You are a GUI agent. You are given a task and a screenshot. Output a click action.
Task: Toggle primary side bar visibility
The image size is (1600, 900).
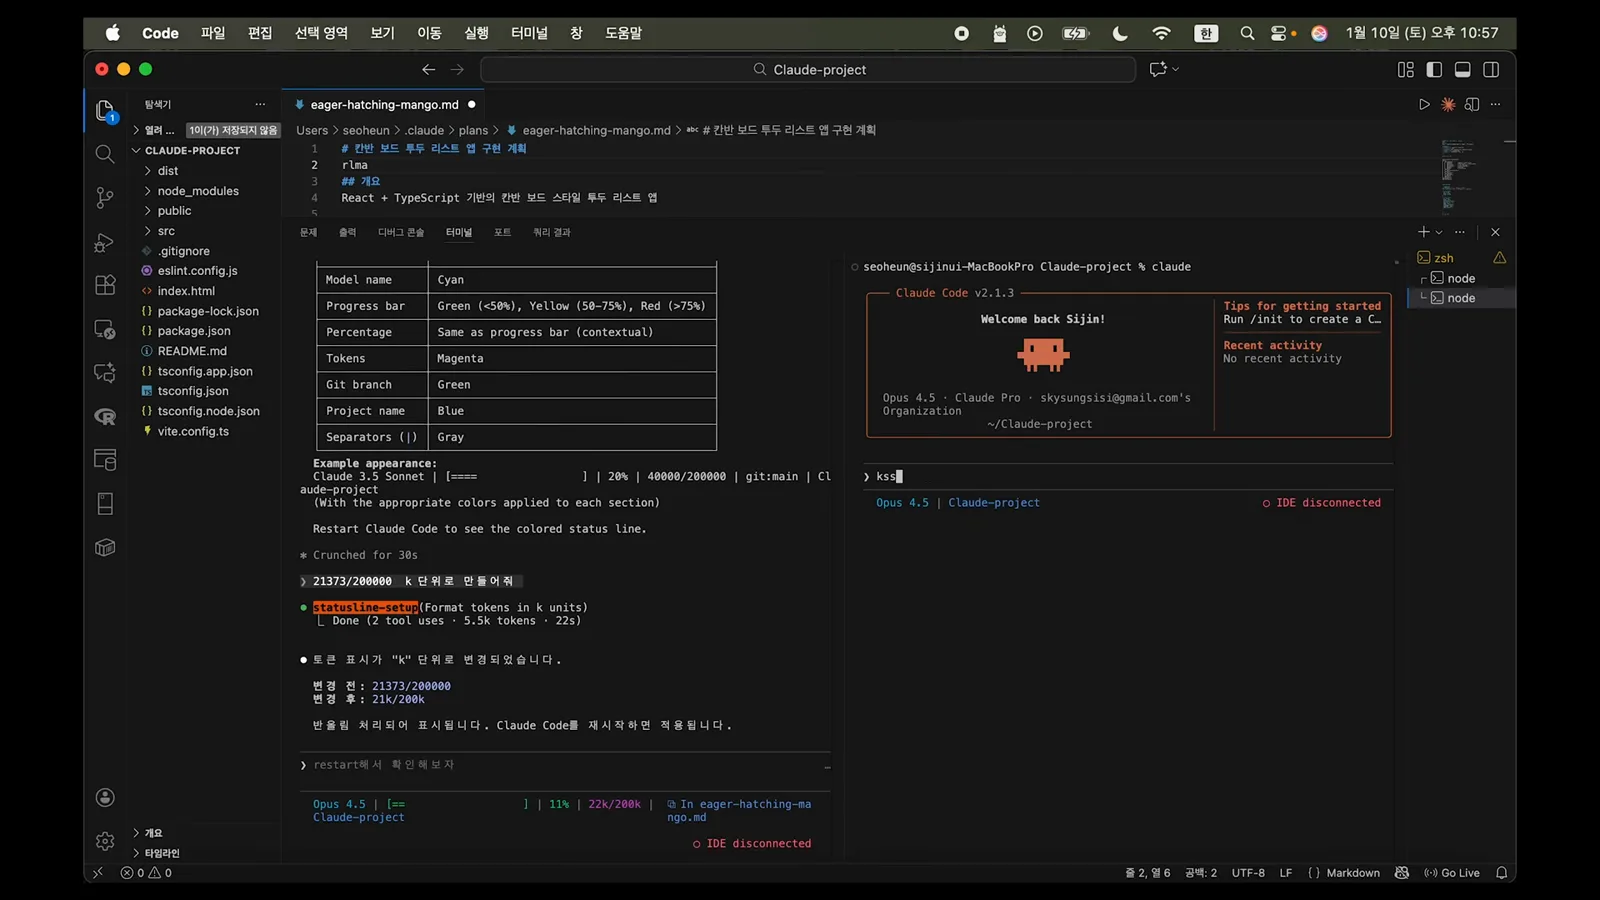tap(1434, 69)
